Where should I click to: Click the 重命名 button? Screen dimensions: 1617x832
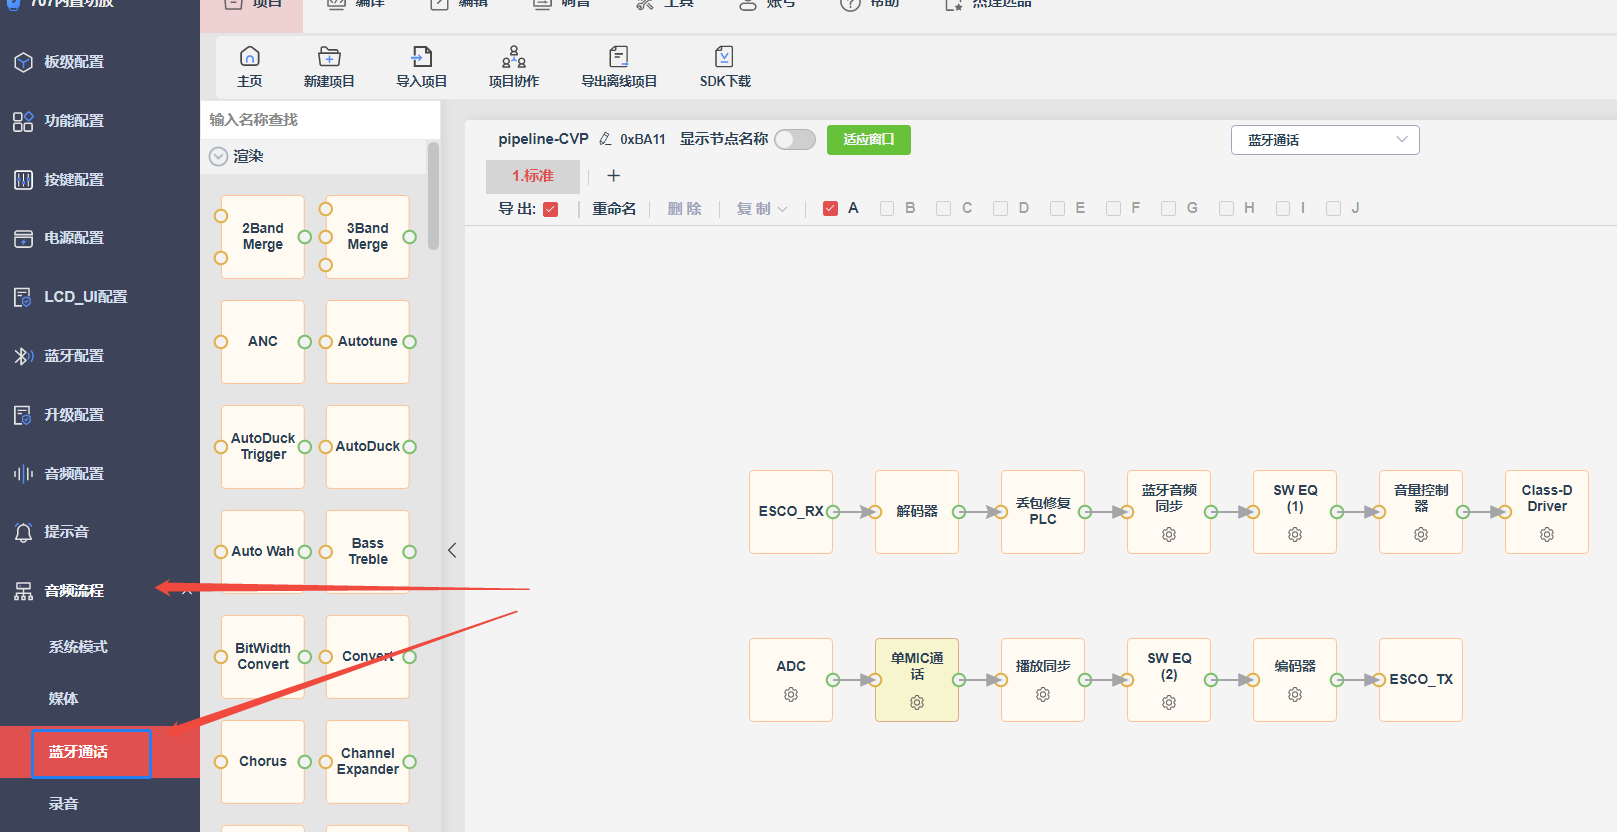pyautogui.click(x=614, y=209)
